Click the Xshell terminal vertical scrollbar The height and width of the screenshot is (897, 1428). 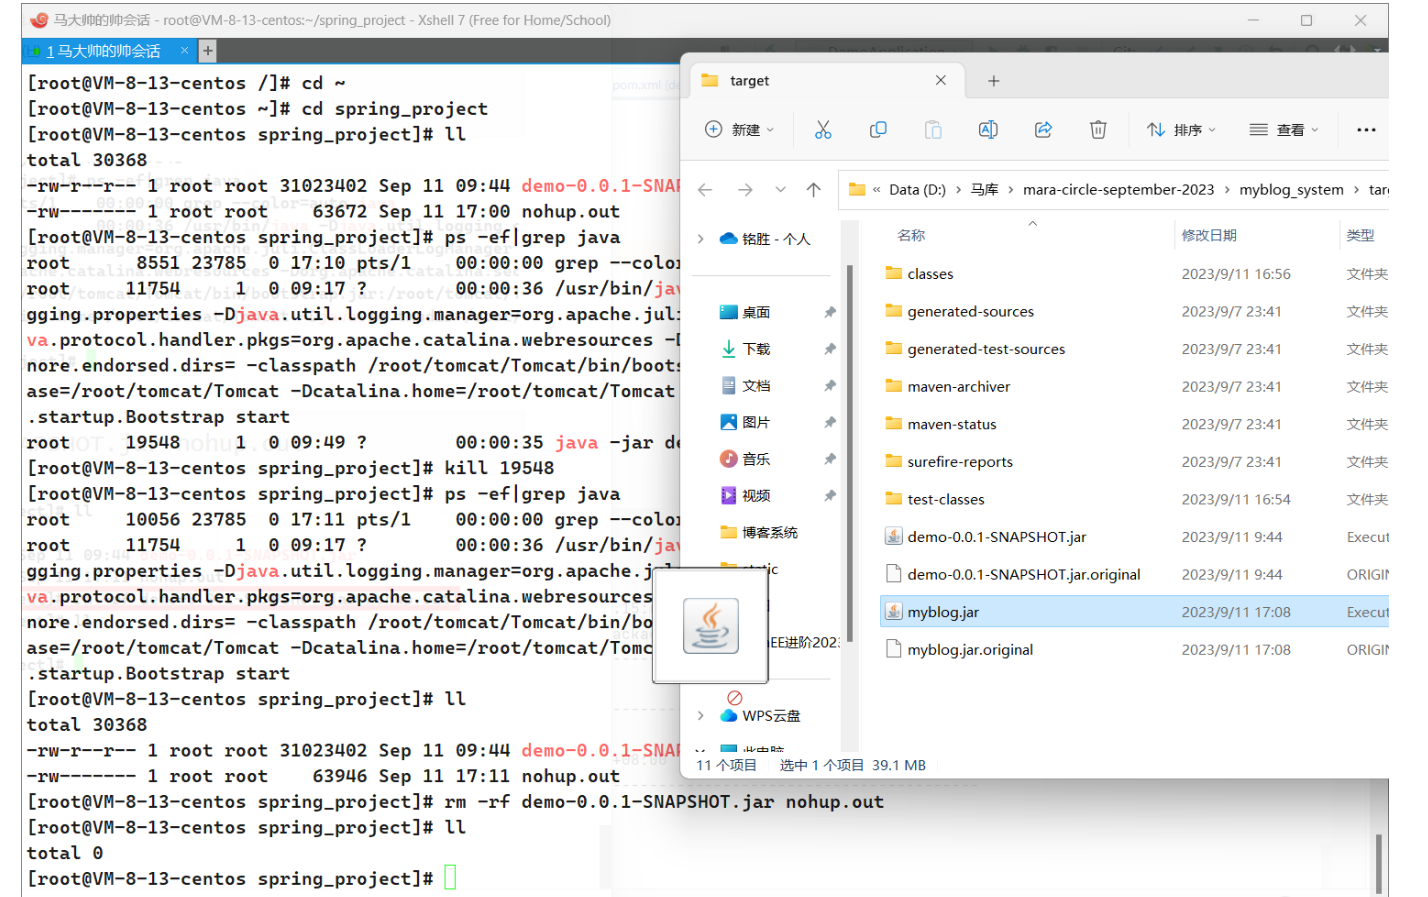coord(1379,863)
